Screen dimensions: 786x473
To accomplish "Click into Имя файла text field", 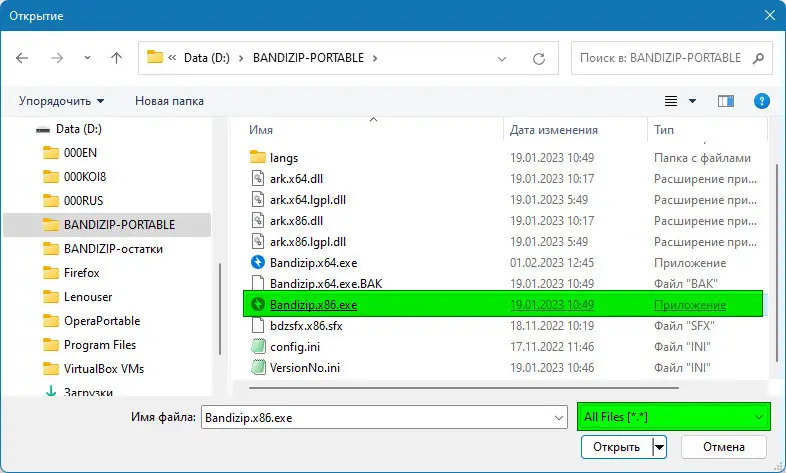I will 376,417.
